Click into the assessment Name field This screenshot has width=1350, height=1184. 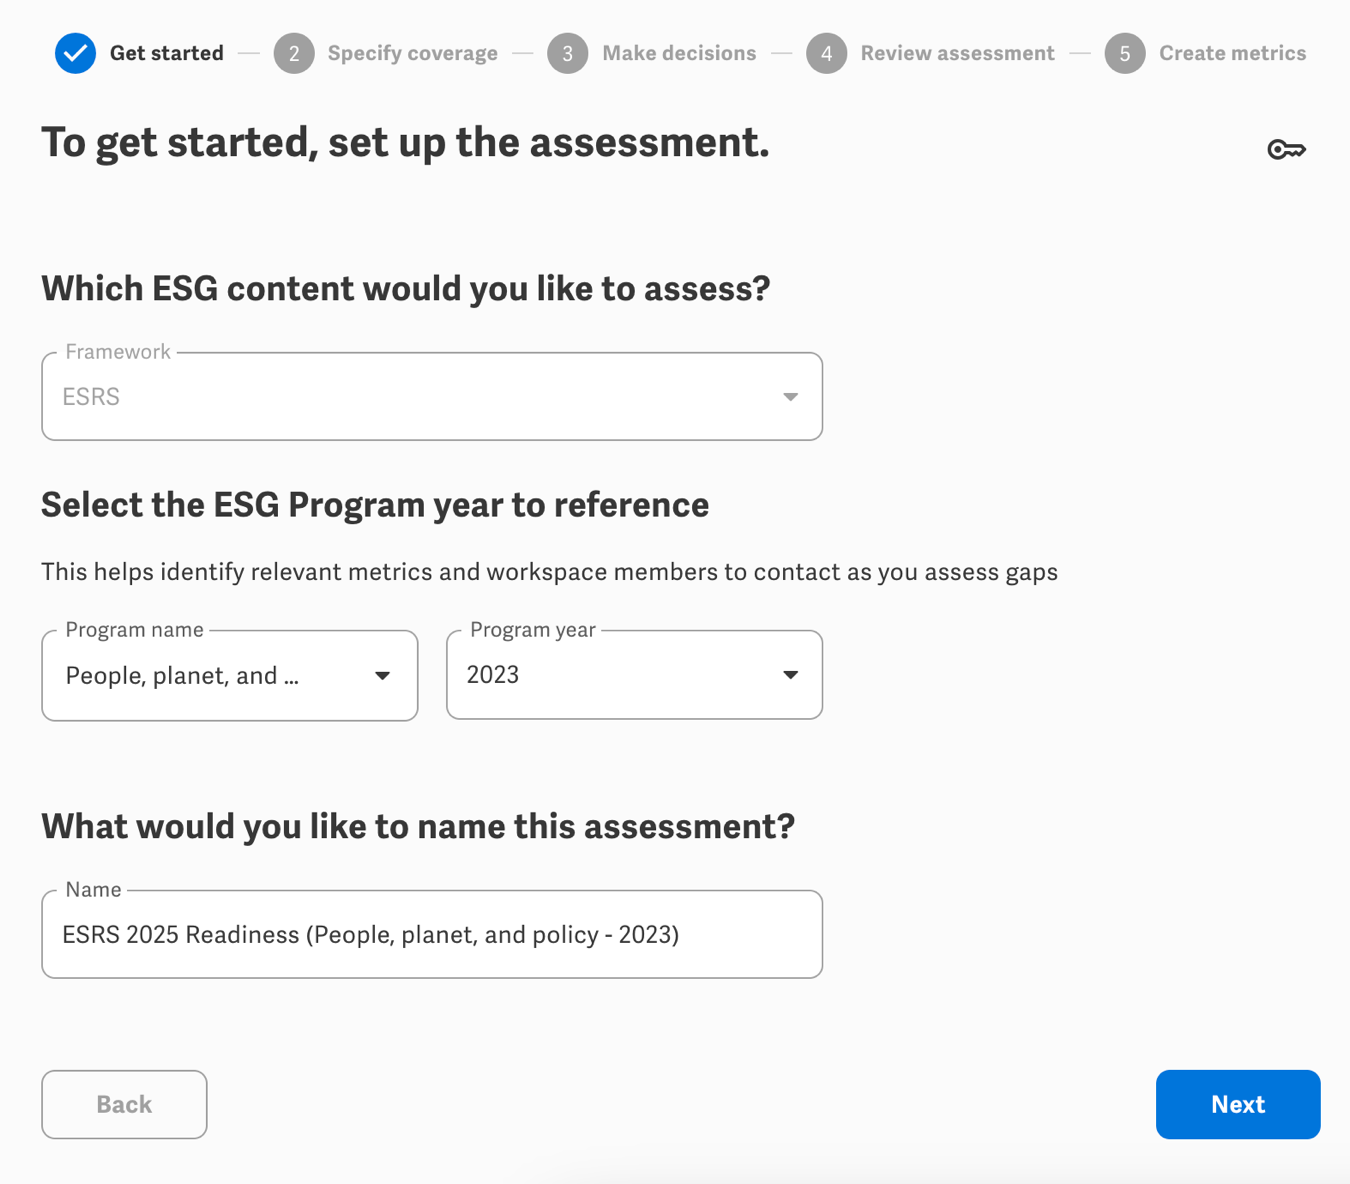pyautogui.click(x=430, y=934)
